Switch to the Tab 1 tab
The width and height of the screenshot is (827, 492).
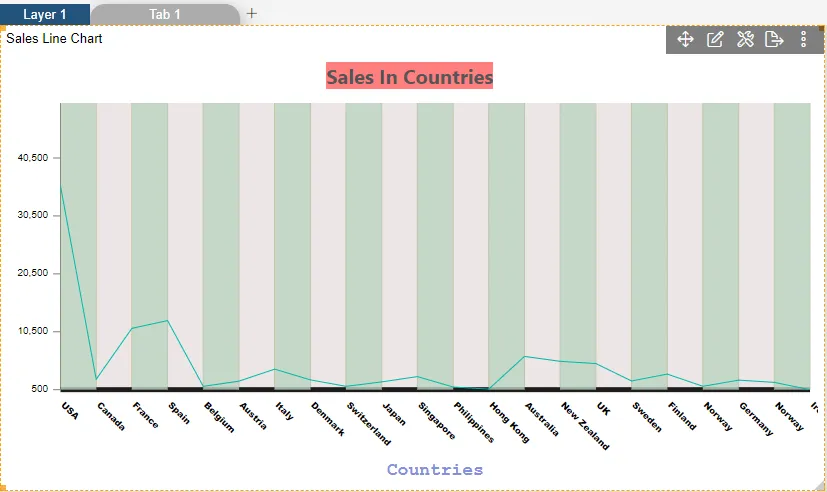click(x=165, y=14)
